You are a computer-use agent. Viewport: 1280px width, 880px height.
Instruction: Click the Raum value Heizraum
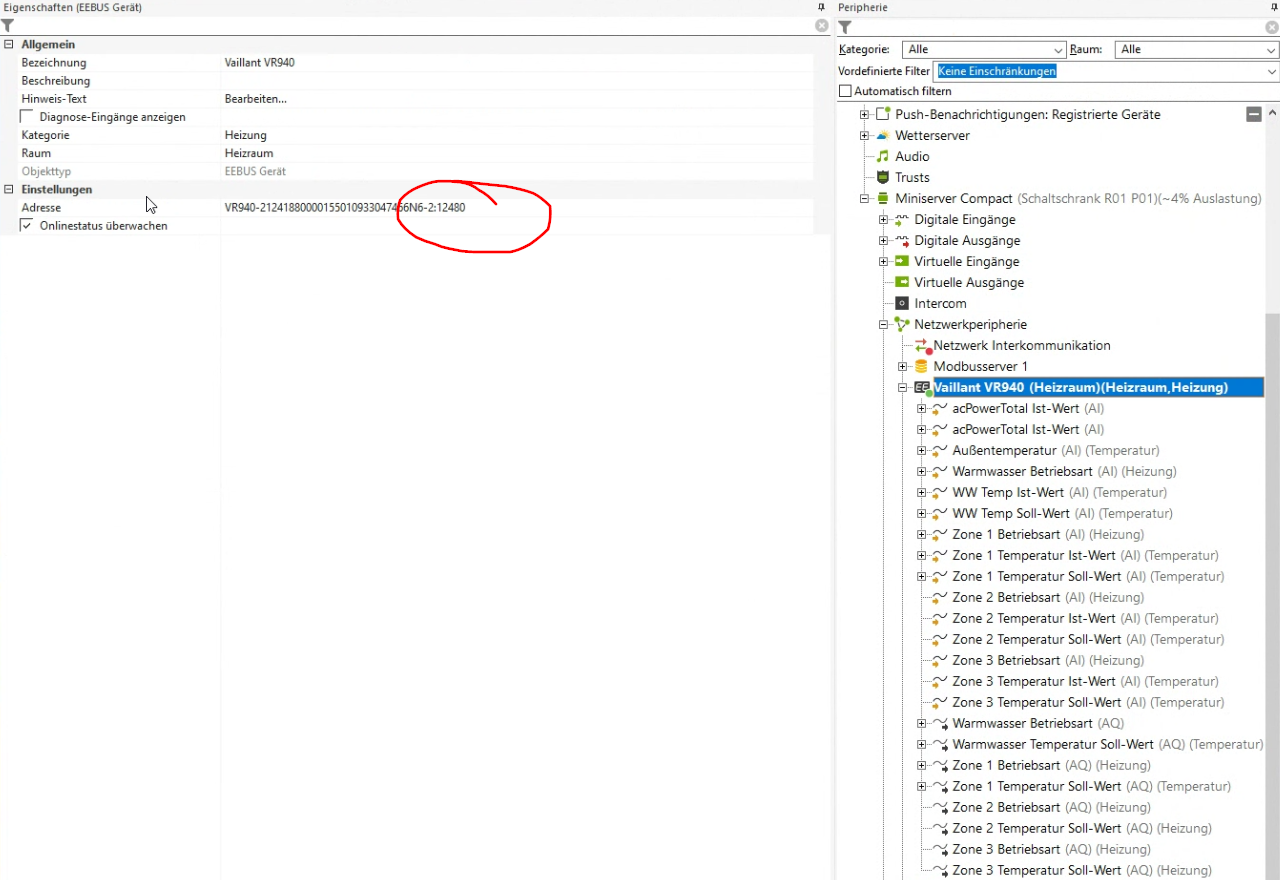(x=249, y=153)
